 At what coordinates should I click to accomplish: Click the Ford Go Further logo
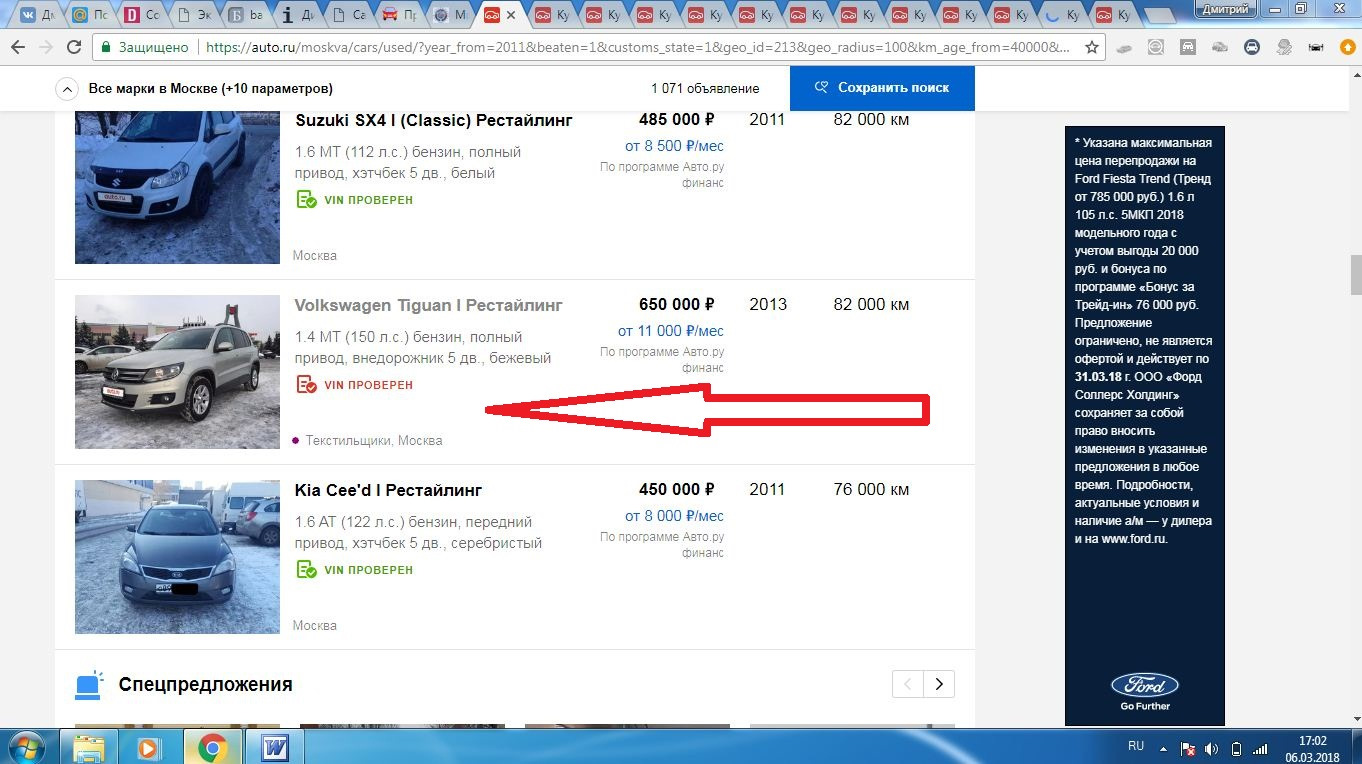(1145, 691)
